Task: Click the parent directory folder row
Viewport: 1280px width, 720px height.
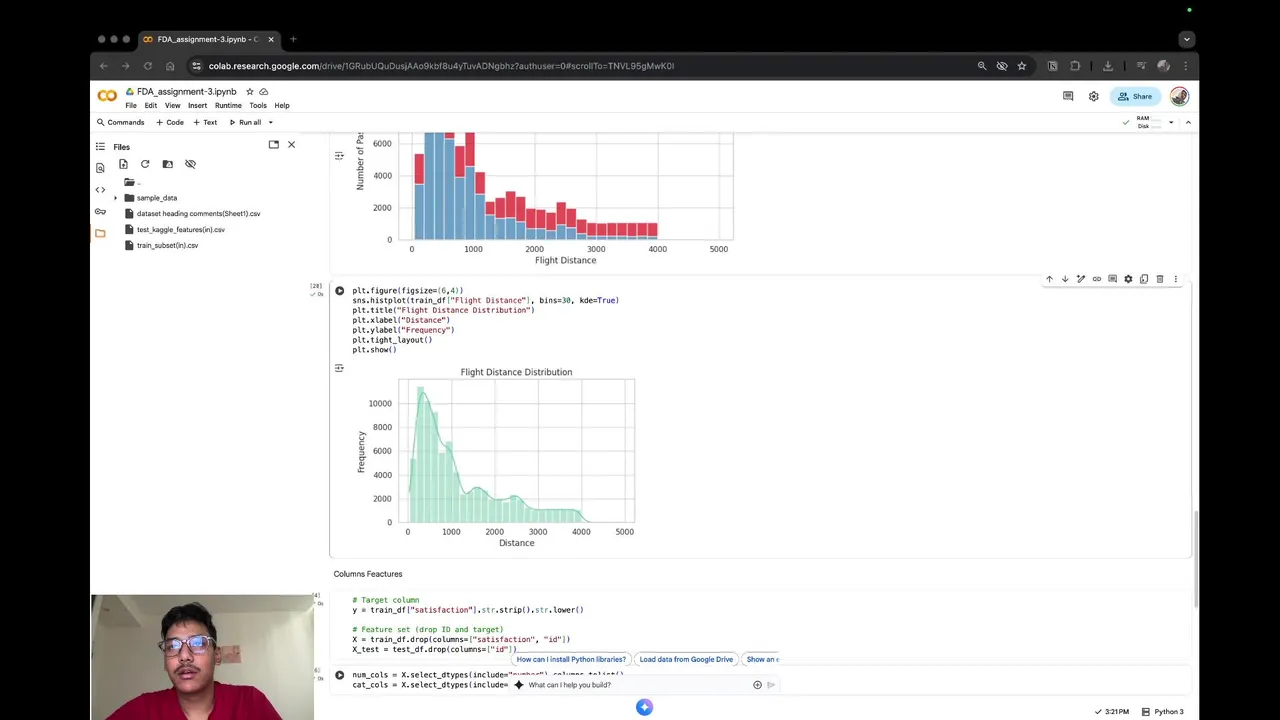Action: tap(132, 182)
